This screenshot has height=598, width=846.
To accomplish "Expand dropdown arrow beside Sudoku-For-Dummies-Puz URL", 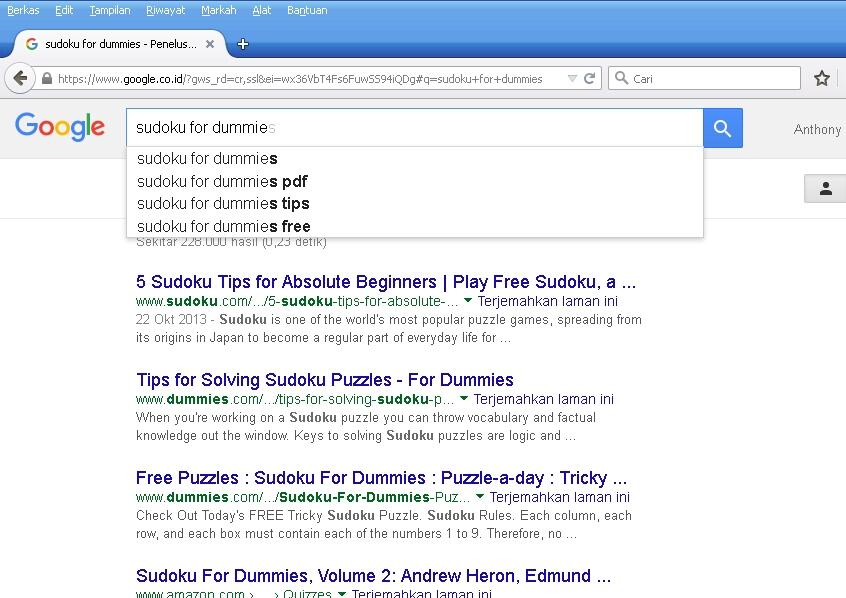I will point(480,497).
